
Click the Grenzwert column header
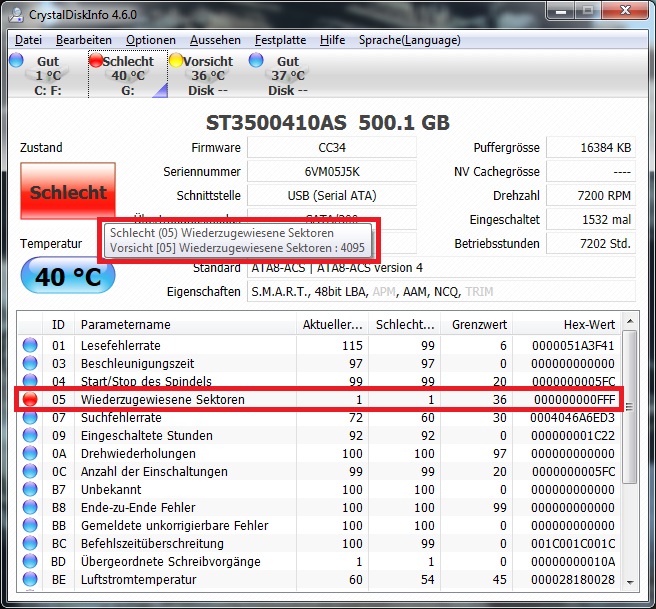point(477,325)
